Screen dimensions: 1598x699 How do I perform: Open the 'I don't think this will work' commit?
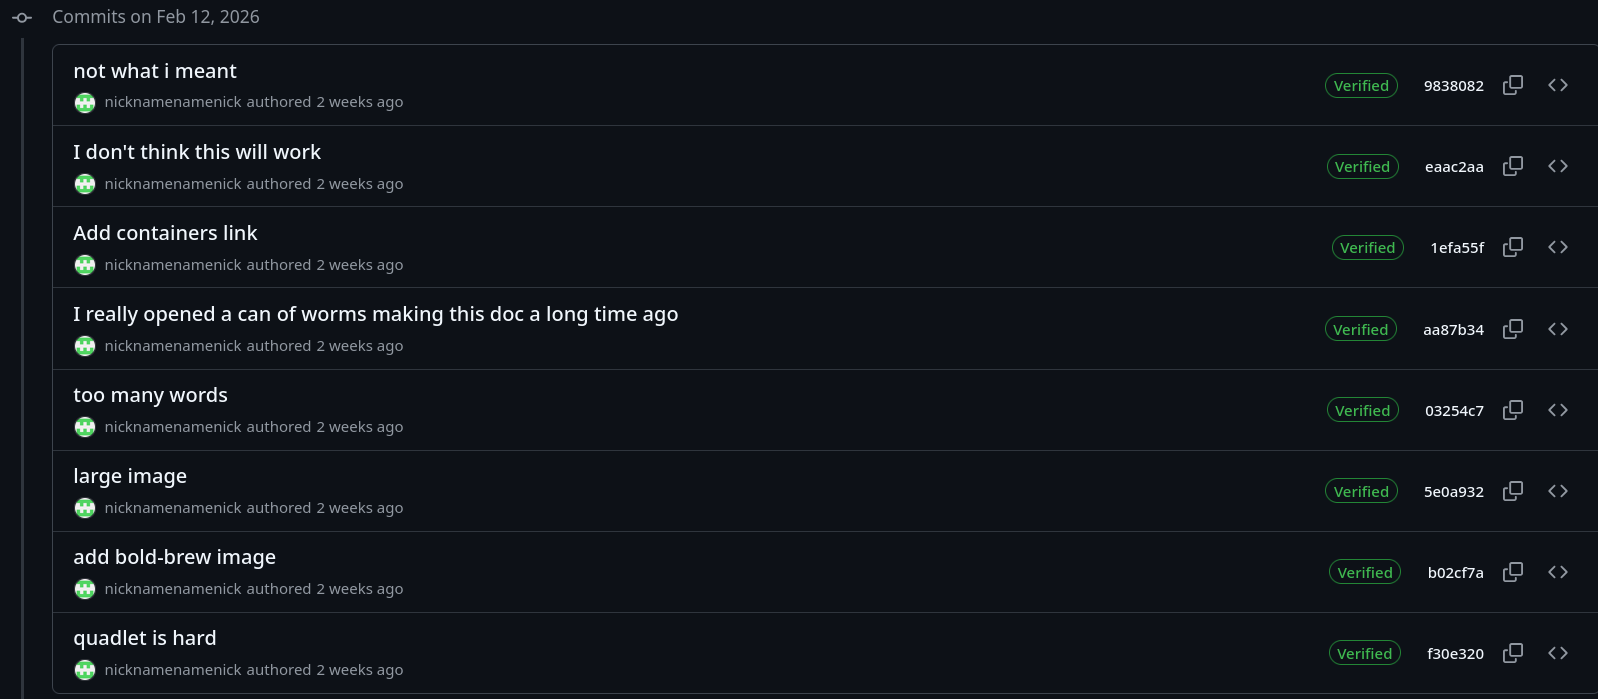click(x=197, y=152)
